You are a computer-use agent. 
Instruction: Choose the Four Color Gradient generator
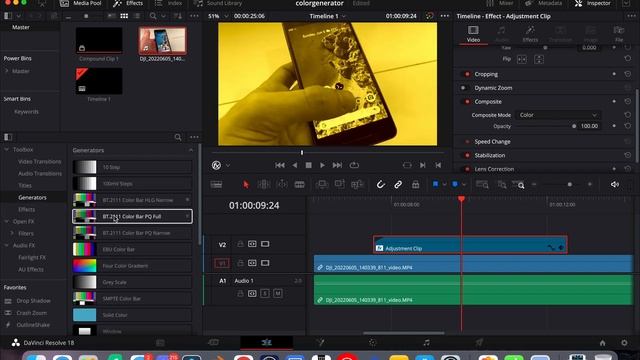132,266
